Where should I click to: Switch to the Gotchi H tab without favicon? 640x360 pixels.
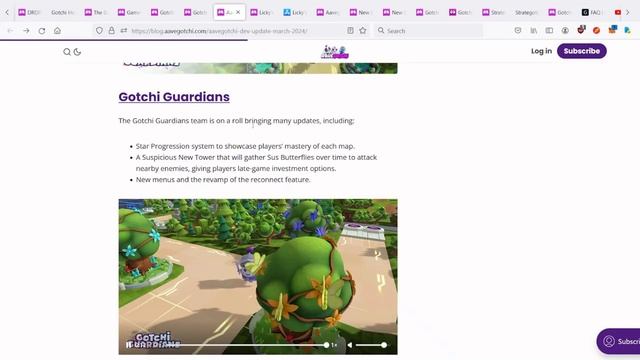[62, 12]
